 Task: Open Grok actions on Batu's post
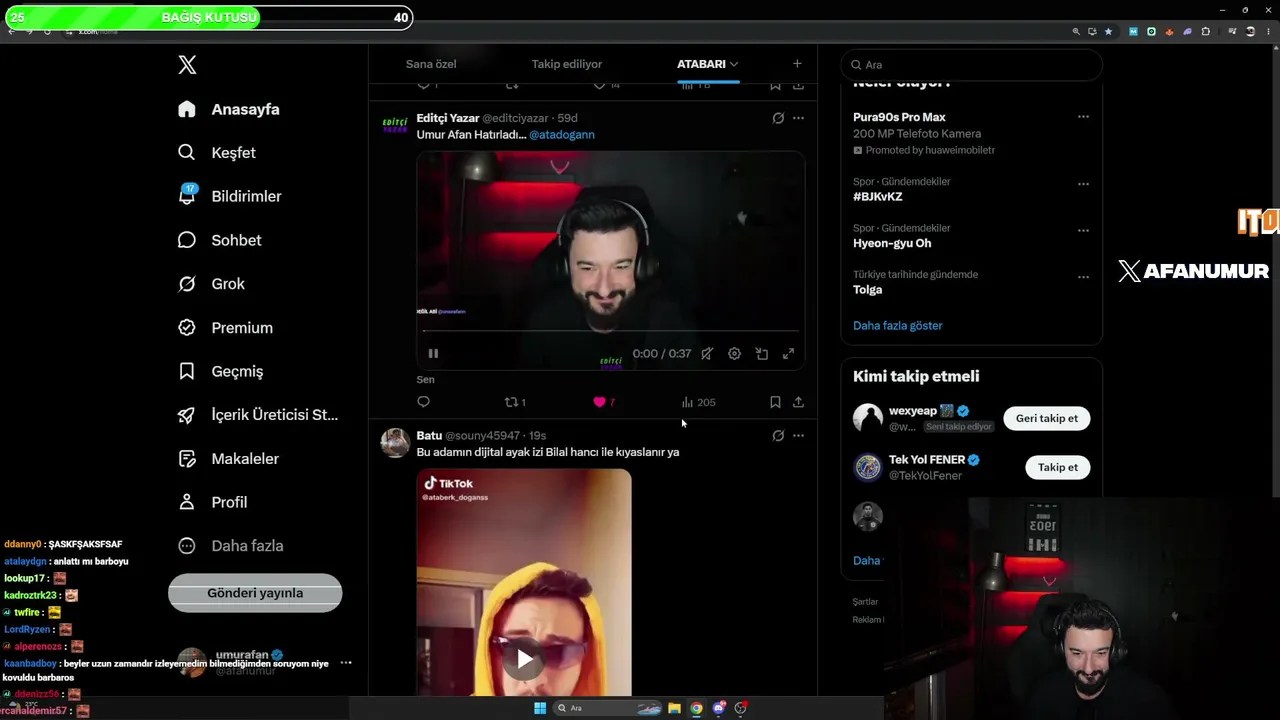[x=778, y=436]
